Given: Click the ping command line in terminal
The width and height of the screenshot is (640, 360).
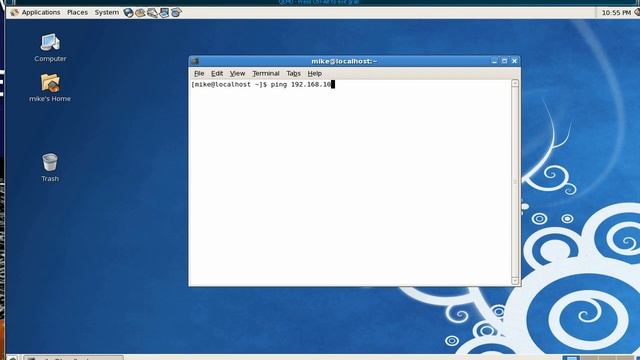Looking at the screenshot, I should 263,84.
